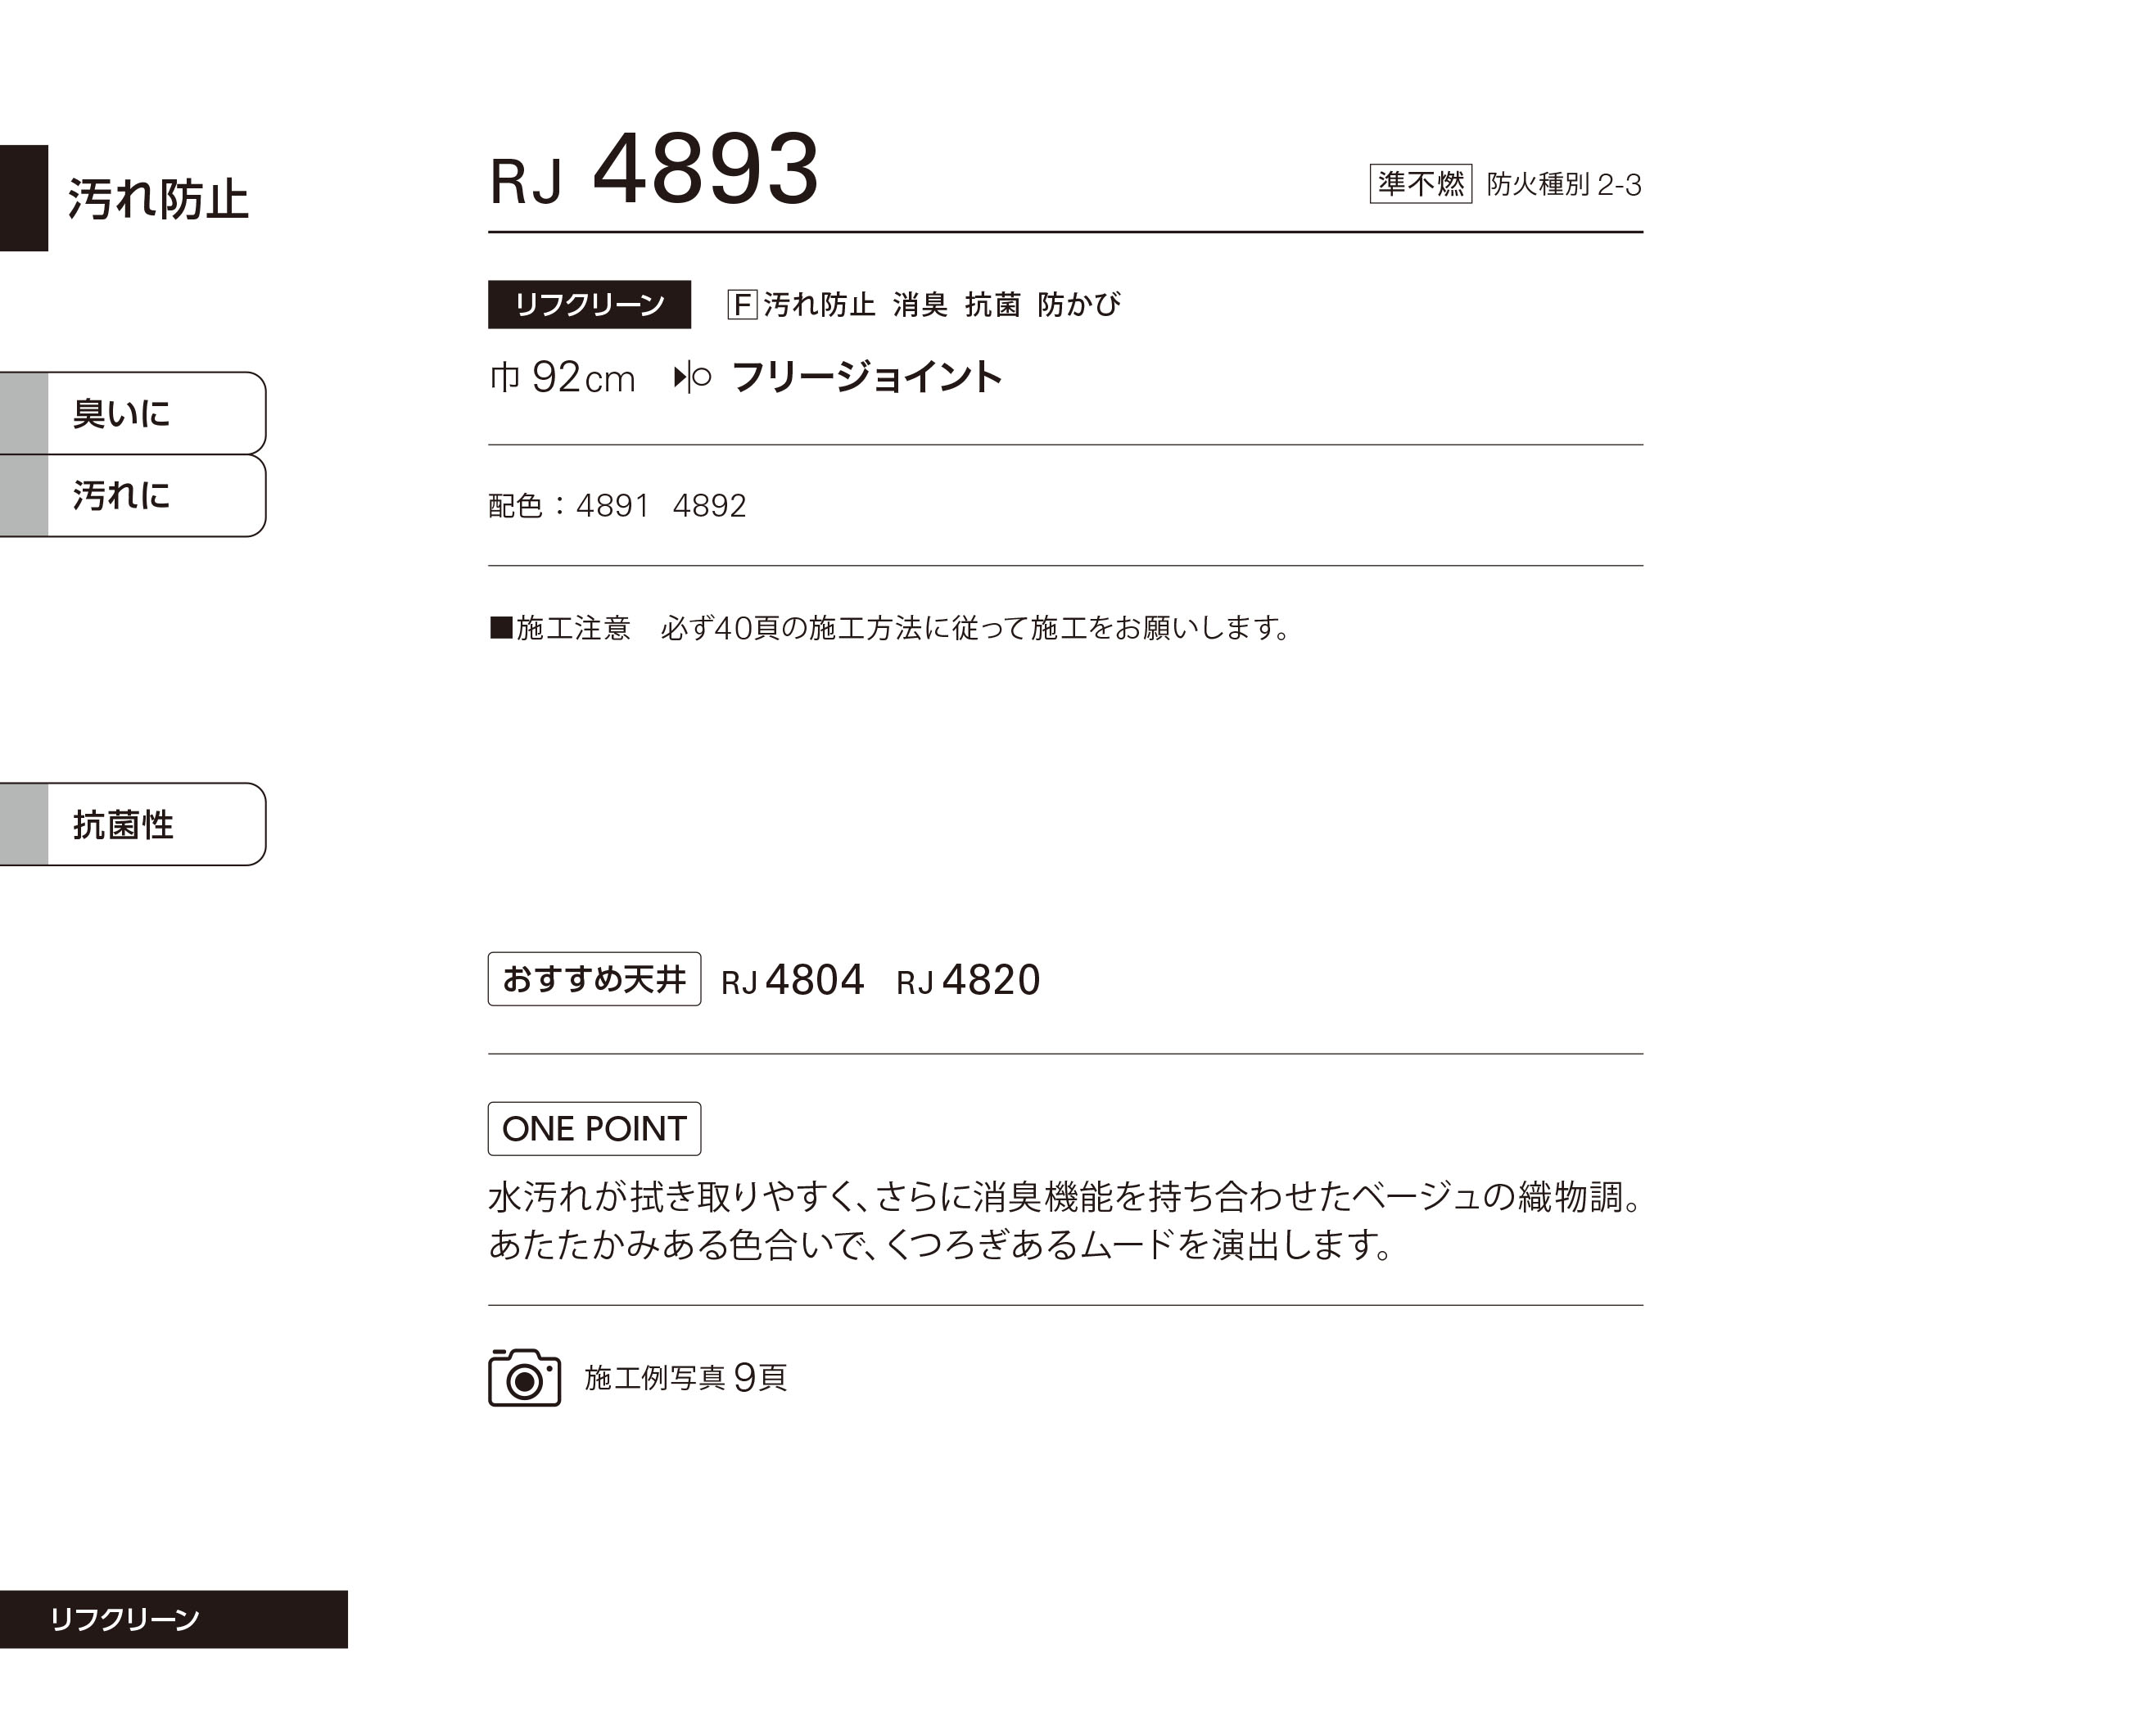Click the boxed F mark icon
The image size is (2156, 1721).
click(742, 304)
